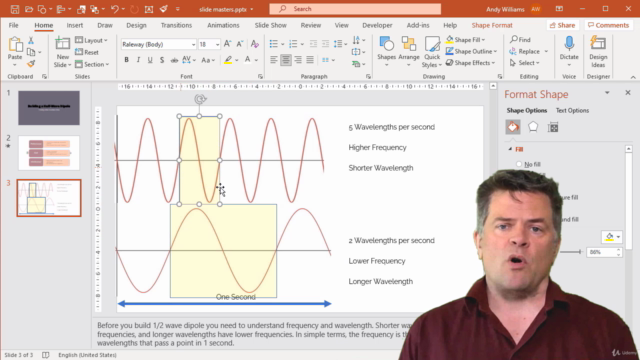Toggle Italic formatting
This screenshot has width=640, height=360.
coord(138,60)
